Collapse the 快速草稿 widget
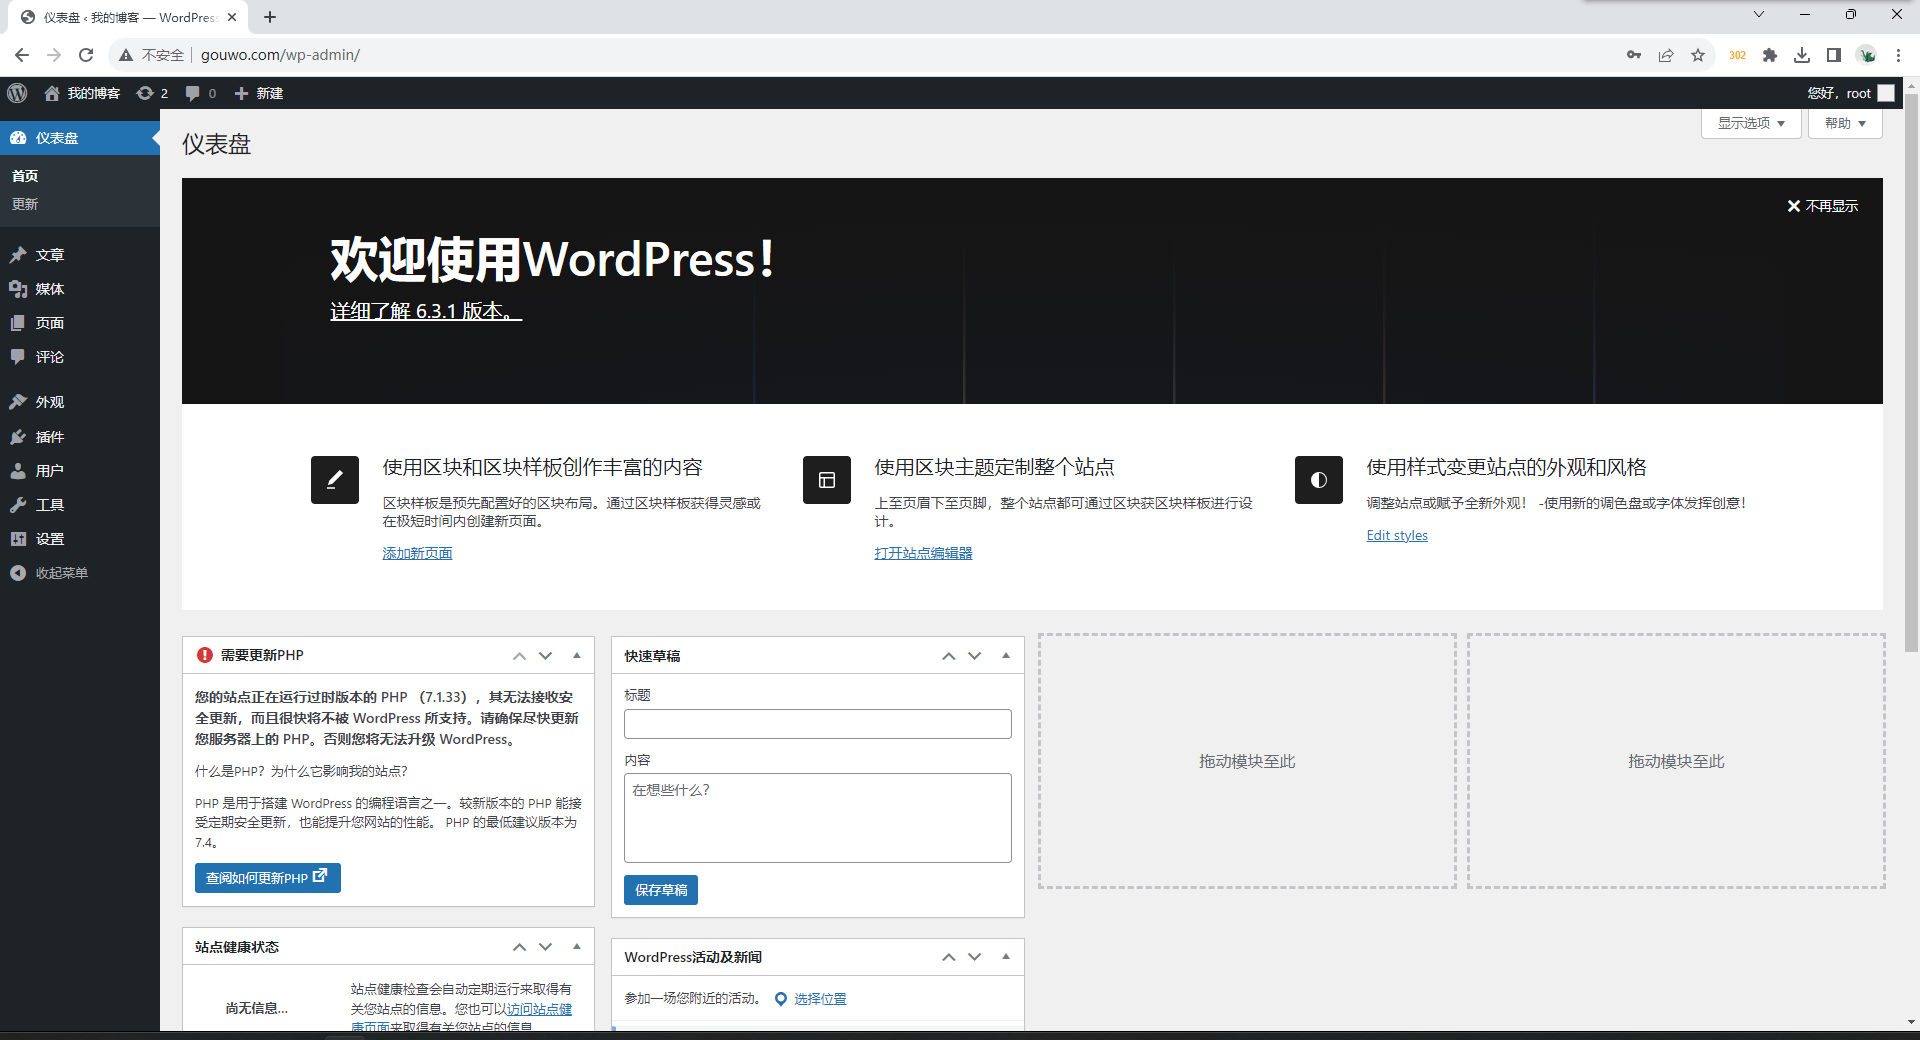The image size is (1920, 1040). [x=1006, y=656]
